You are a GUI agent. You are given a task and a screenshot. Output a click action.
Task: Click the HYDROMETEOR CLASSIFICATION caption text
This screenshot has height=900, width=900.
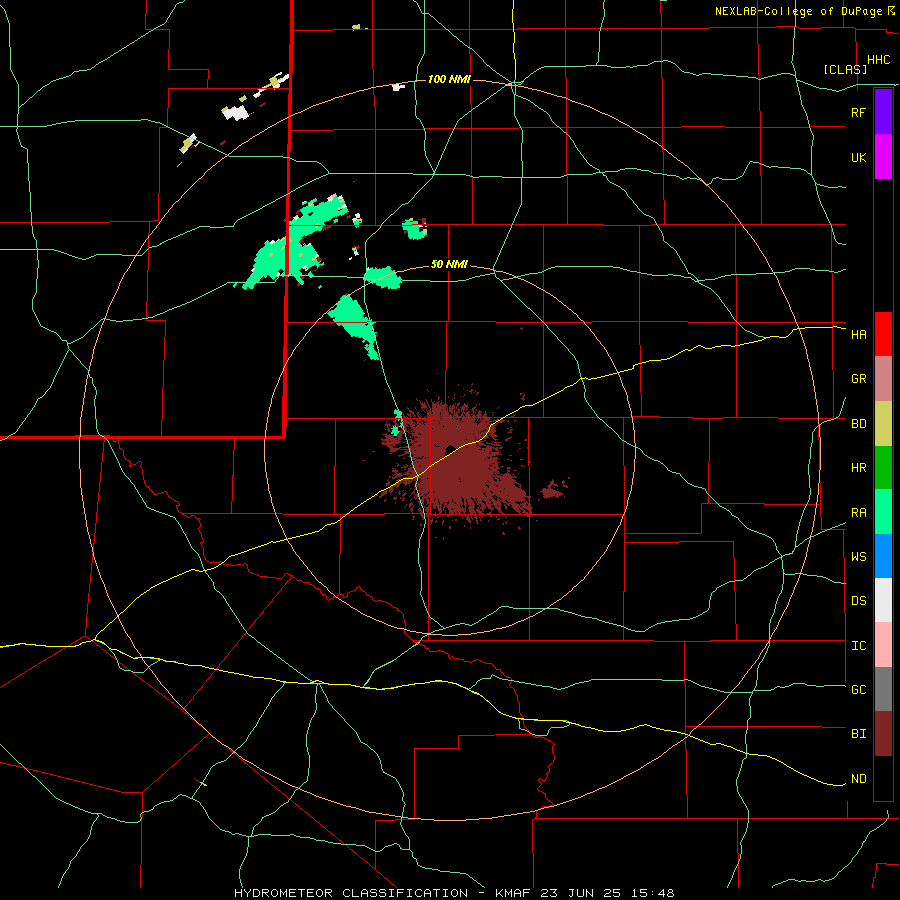click(x=351, y=893)
